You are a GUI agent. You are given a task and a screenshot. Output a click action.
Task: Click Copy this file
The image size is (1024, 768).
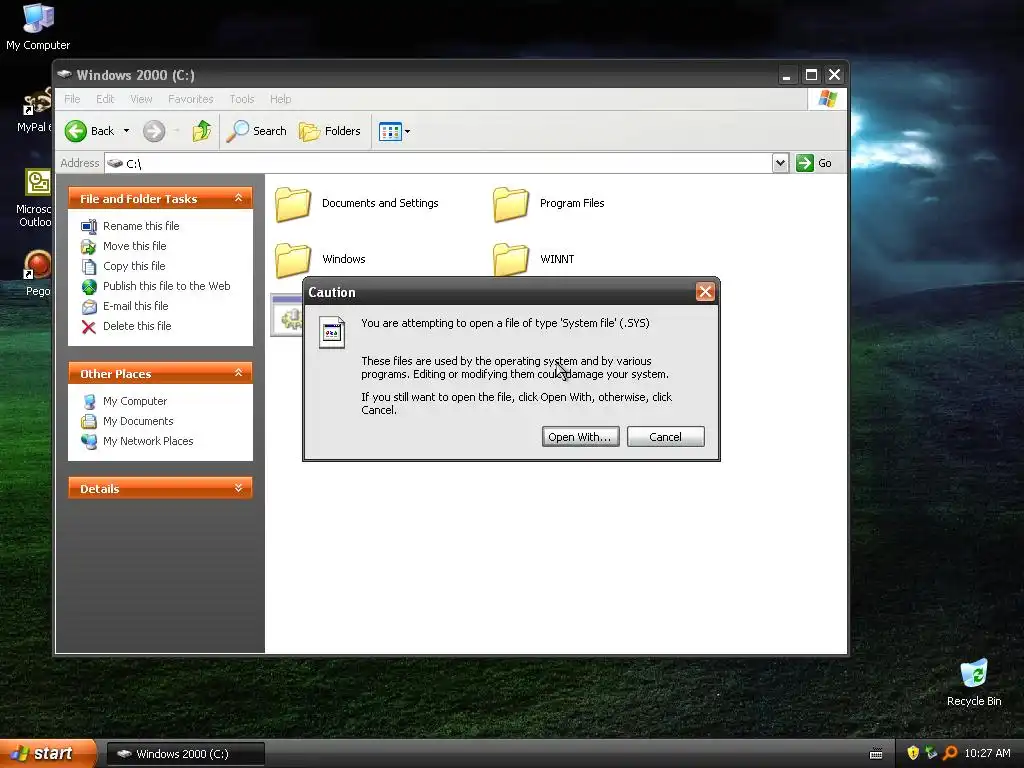(134, 266)
